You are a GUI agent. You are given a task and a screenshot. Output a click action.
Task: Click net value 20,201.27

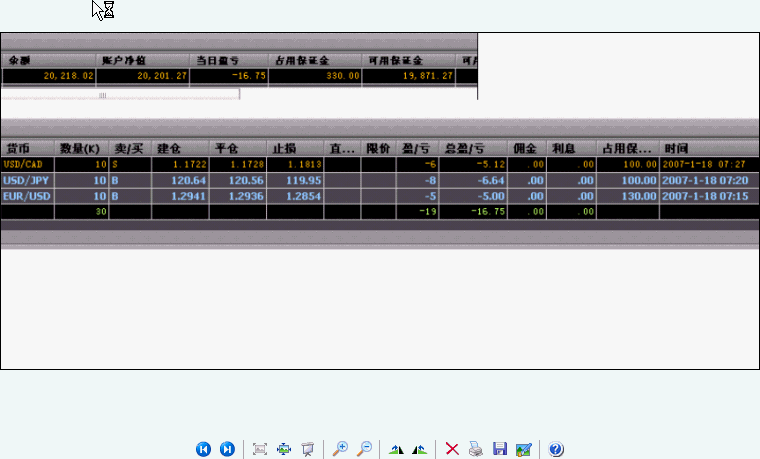click(x=162, y=76)
